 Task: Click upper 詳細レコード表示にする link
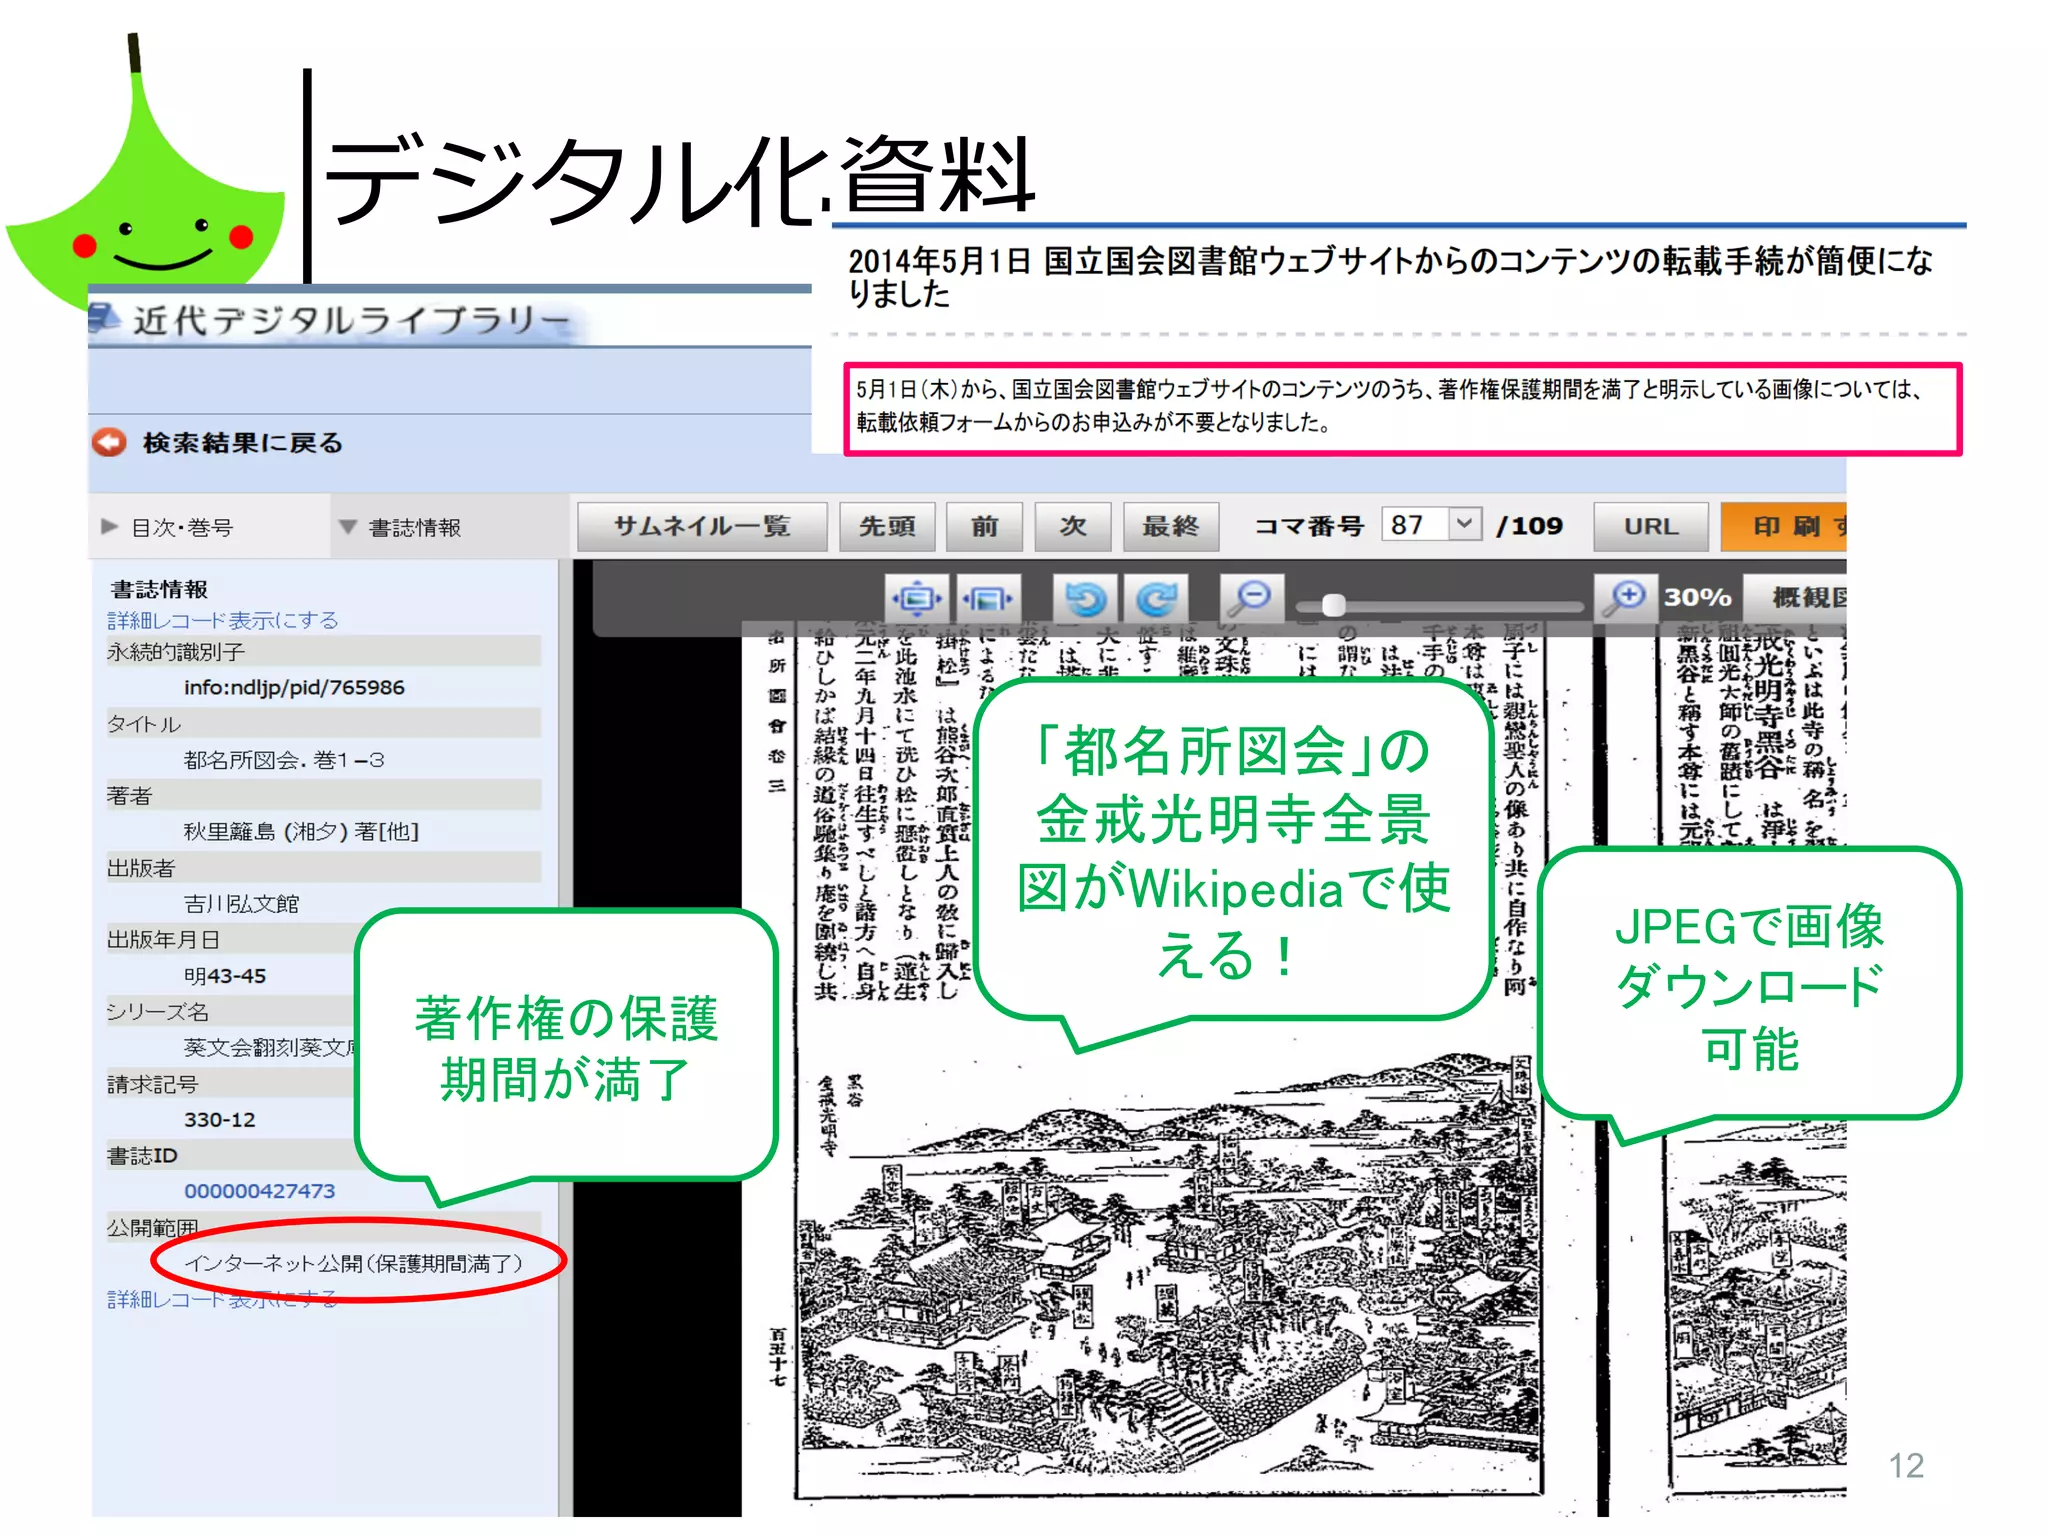click(223, 620)
